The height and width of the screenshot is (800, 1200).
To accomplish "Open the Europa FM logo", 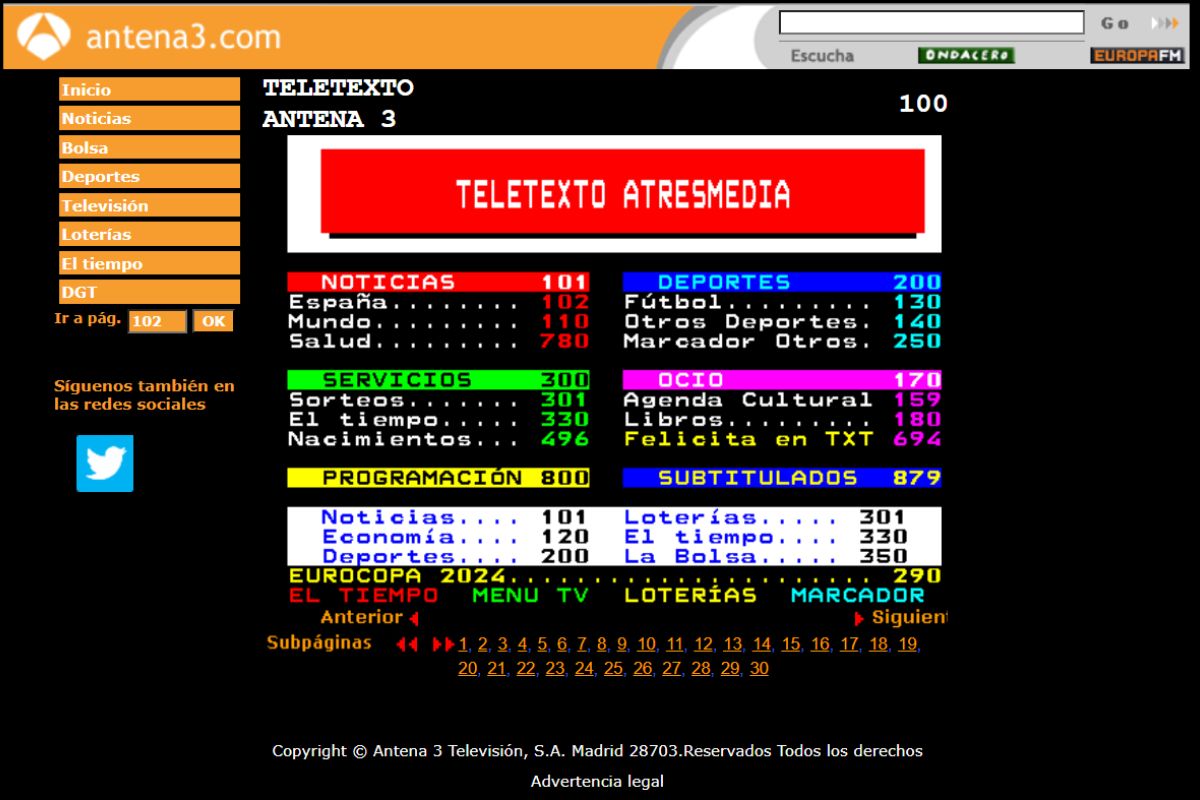I will 1137,55.
